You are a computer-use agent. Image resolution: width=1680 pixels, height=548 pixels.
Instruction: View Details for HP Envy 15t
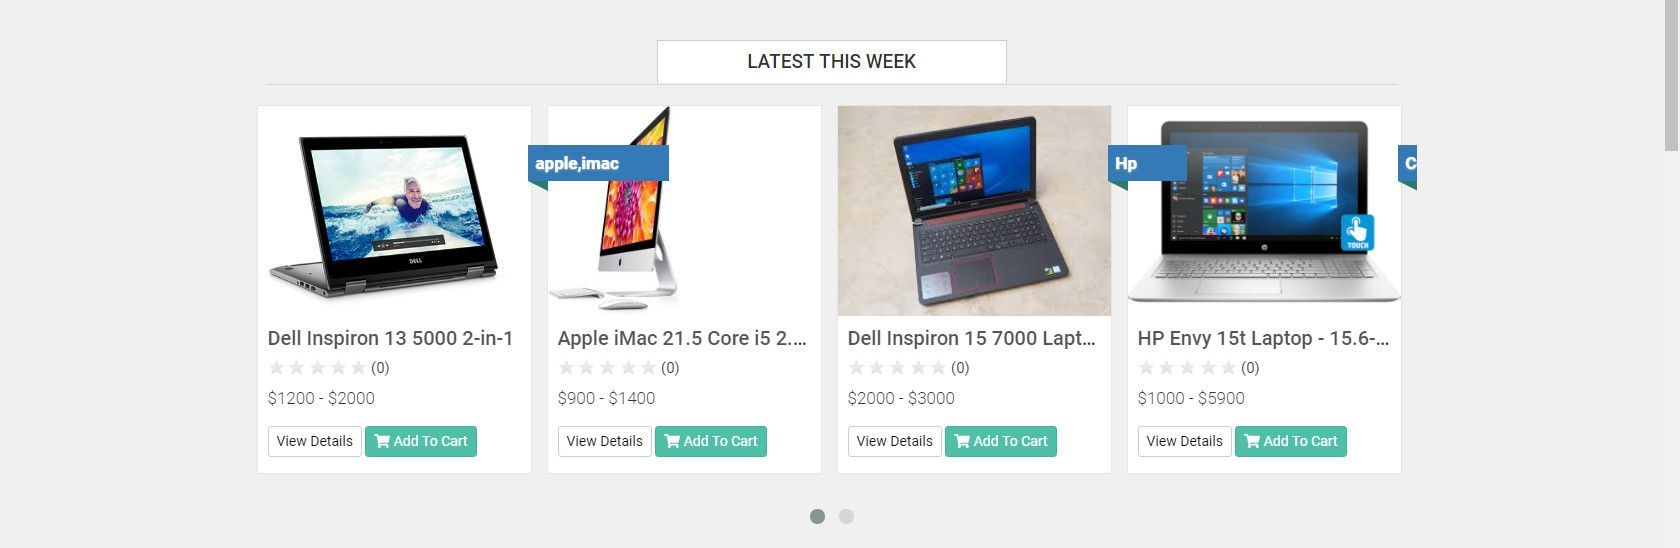(x=1185, y=441)
